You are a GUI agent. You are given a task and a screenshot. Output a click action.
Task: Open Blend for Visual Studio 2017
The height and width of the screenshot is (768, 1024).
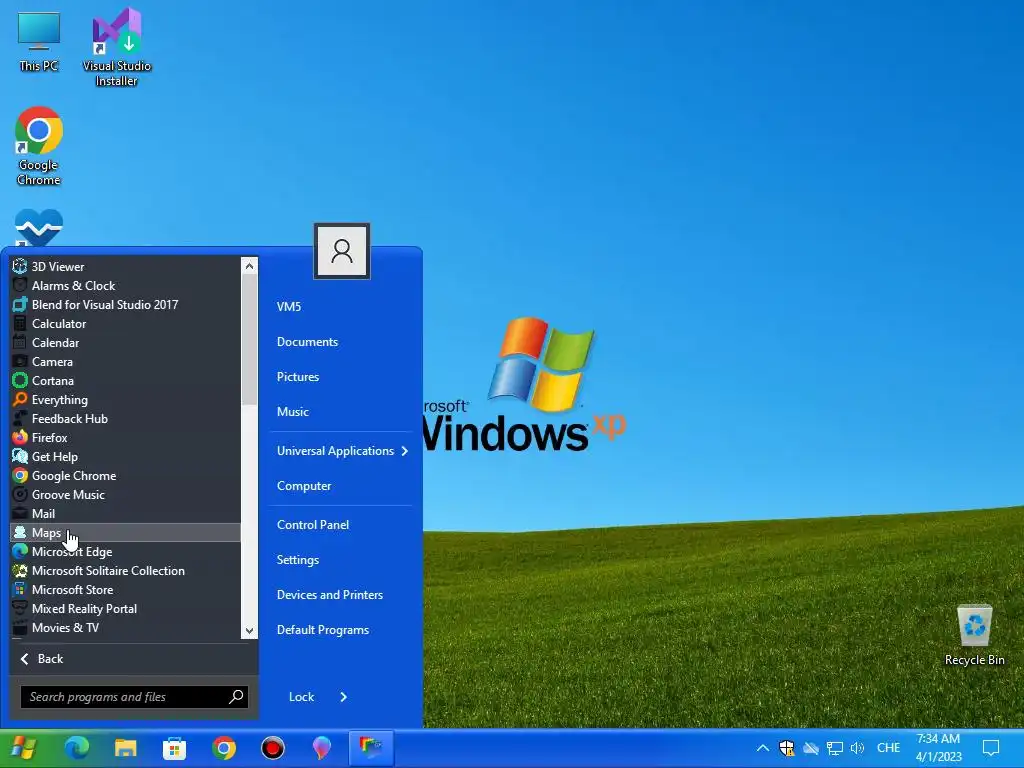coord(125,304)
